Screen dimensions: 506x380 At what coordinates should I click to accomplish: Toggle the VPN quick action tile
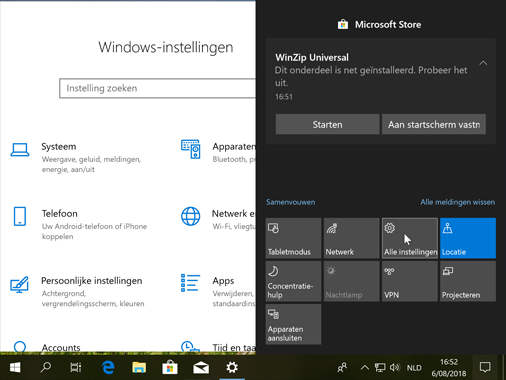point(410,281)
